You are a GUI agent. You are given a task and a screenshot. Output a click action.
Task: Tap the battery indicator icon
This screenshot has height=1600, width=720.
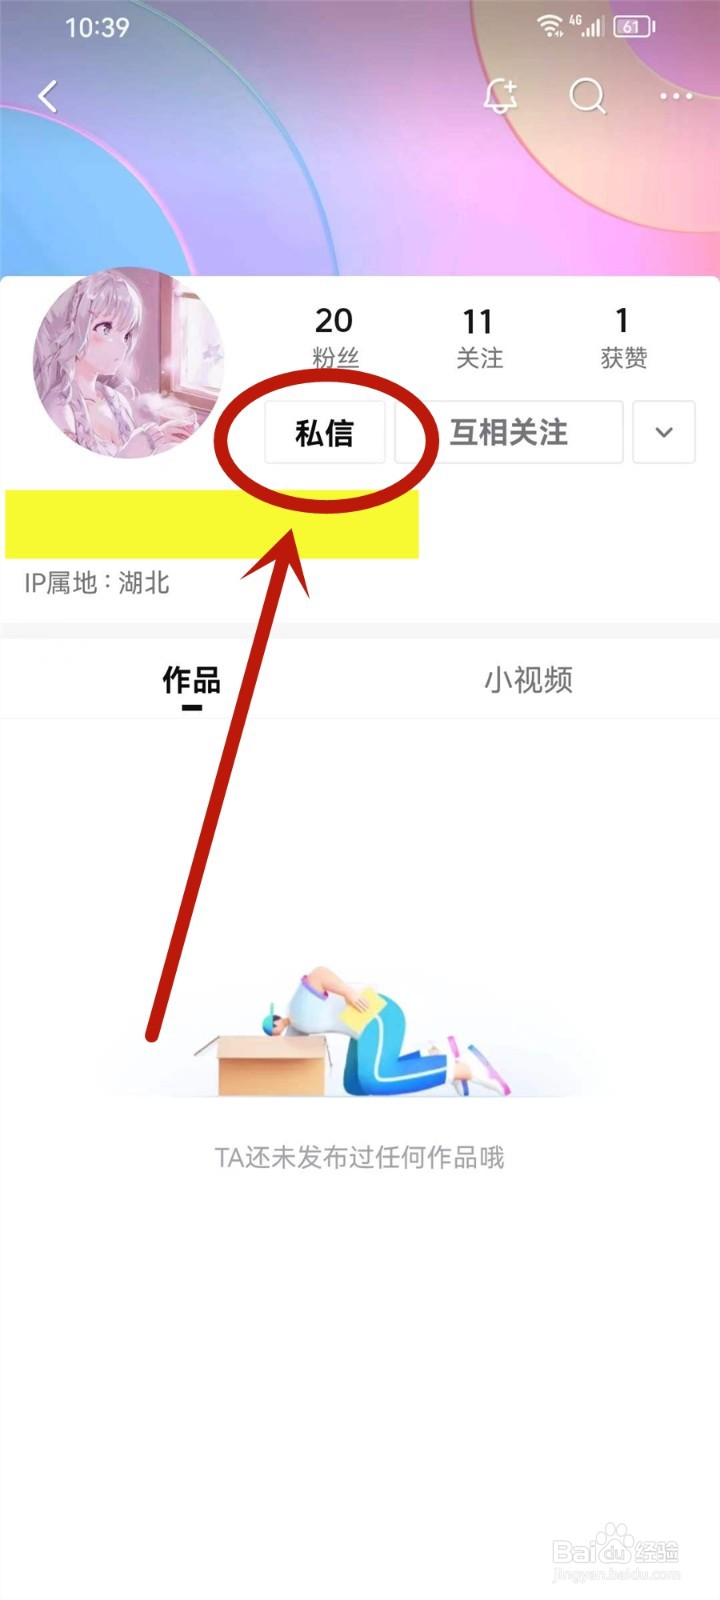(x=634, y=27)
